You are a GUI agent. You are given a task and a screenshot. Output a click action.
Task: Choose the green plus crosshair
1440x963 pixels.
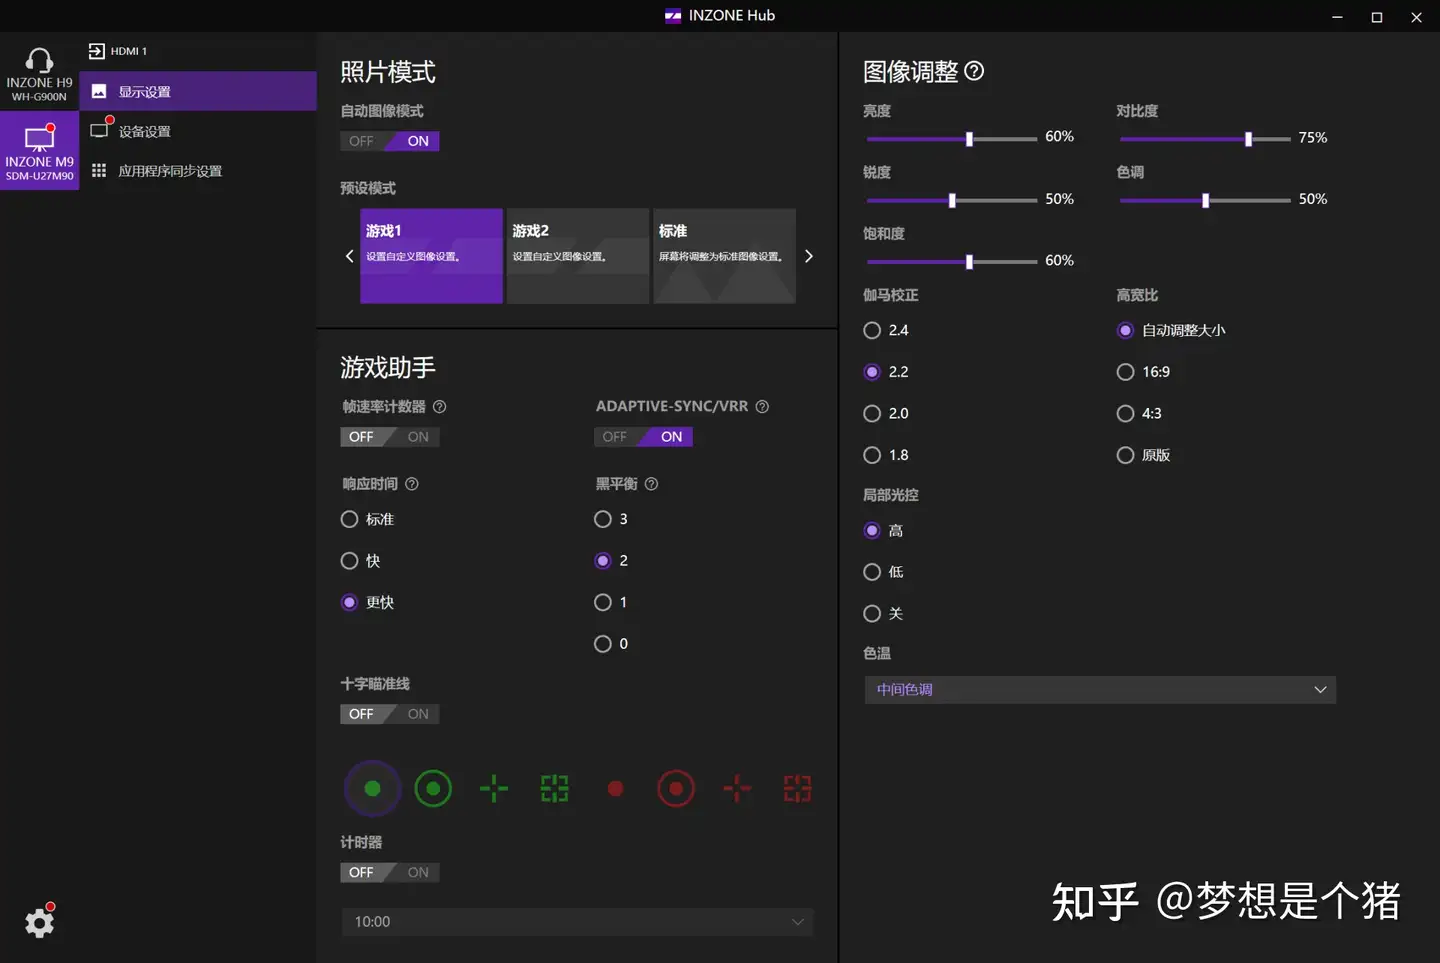494,789
